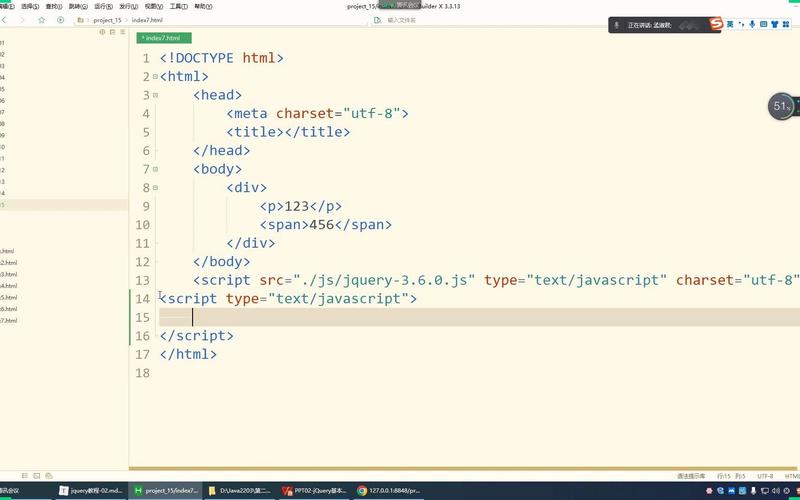The width and height of the screenshot is (800, 500).
Task: Click the 51 floating speed ball
Action: [x=781, y=106]
